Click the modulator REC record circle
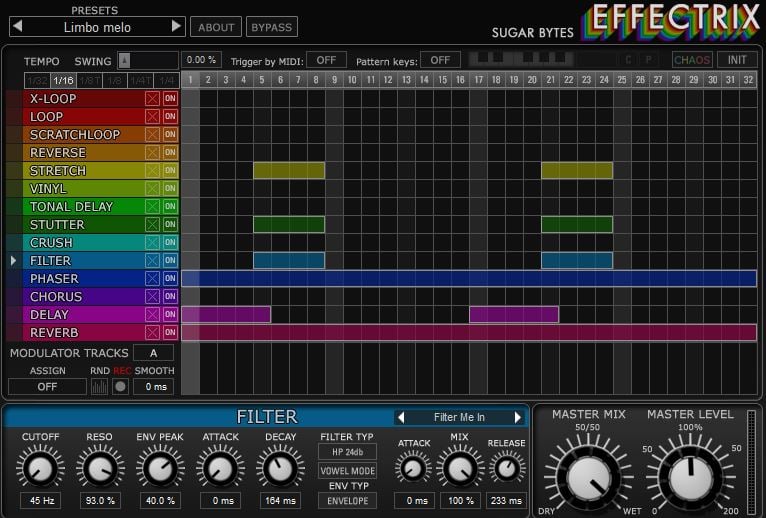This screenshot has width=766, height=518. [120, 387]
